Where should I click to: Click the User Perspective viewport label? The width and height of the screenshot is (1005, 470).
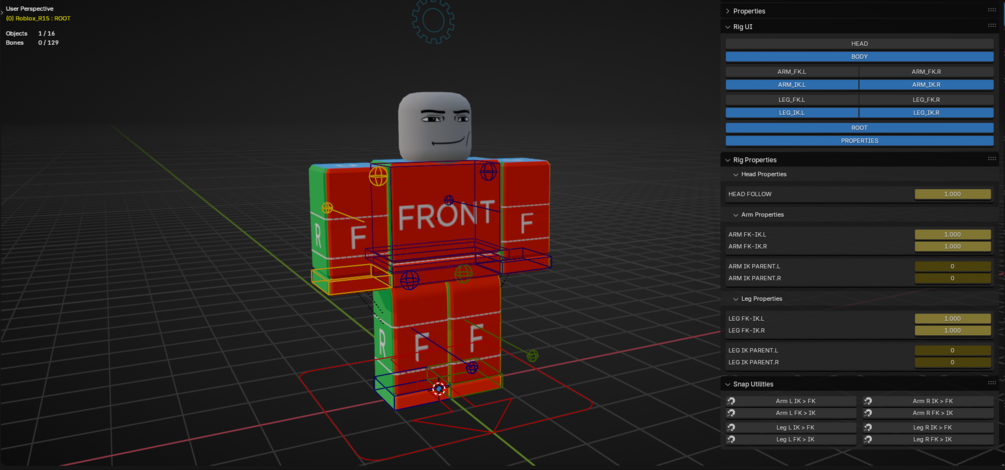click(x=29, y=9)
